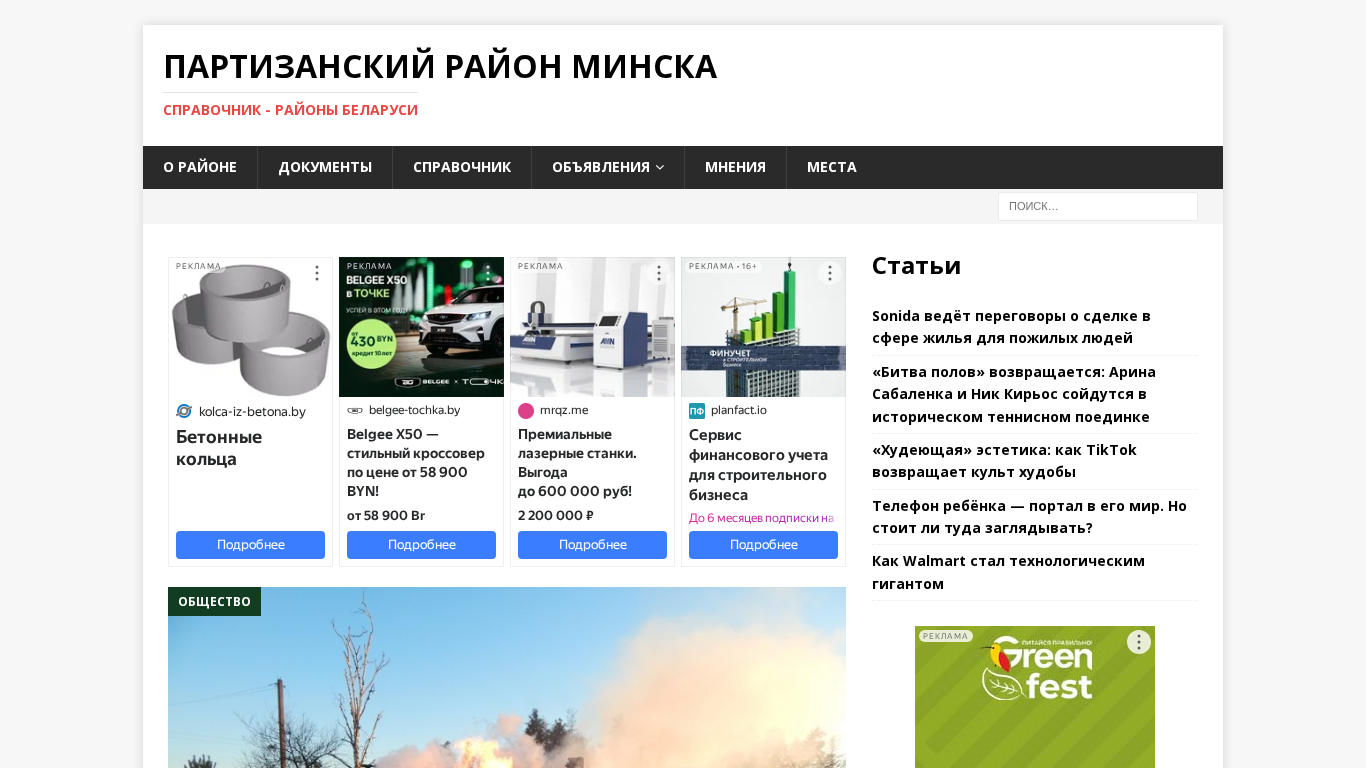Open the kebab menu on the Бетонные кольца ad
Image resolution: width=1366 pixels, height=768 pixels.
pos(317,273)
